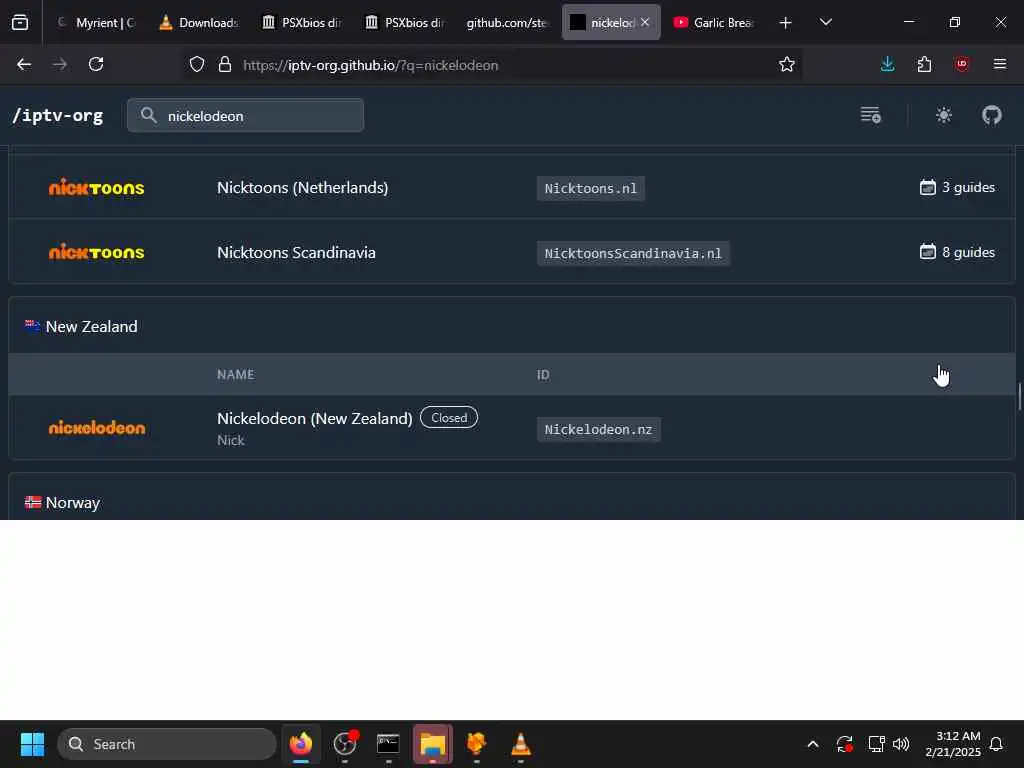Click the Nicktoons Scandinavia logo

(x=97, y=252)
